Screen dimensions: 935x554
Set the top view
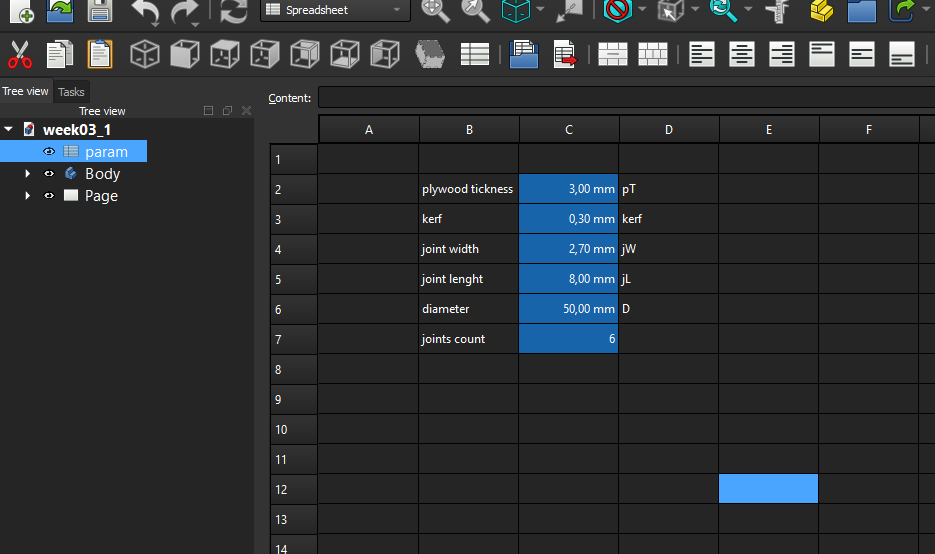coord(225,54)
